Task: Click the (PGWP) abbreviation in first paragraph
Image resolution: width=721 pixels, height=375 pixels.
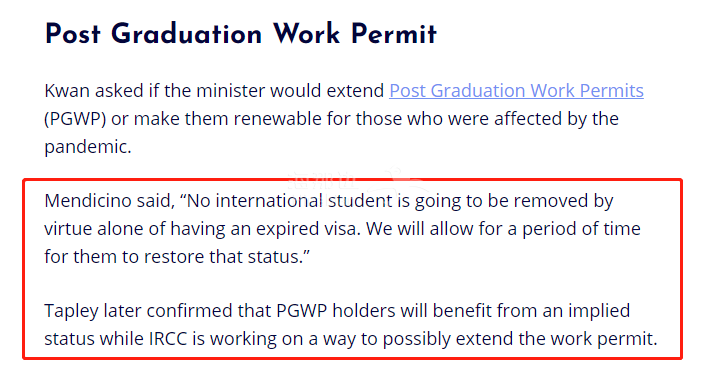Action: 75,119
